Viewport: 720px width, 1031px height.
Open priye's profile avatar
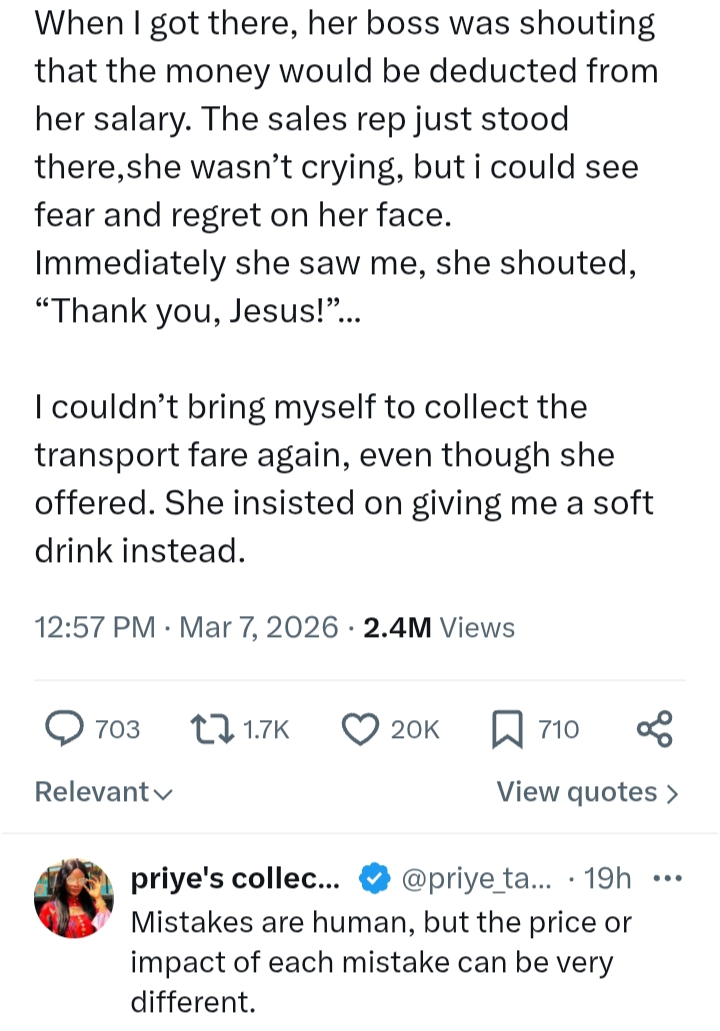tap(74, 896)
